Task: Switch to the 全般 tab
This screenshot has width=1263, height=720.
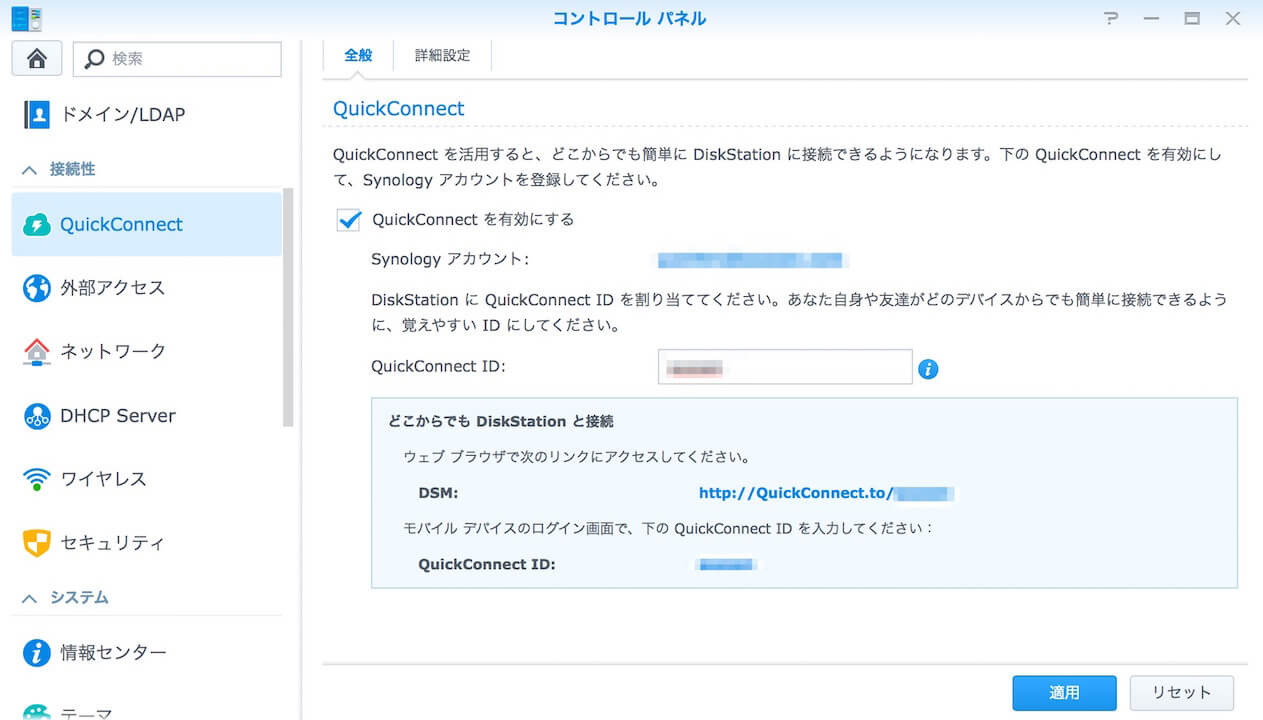Action: pyautogui.click(x=358, y=56)
